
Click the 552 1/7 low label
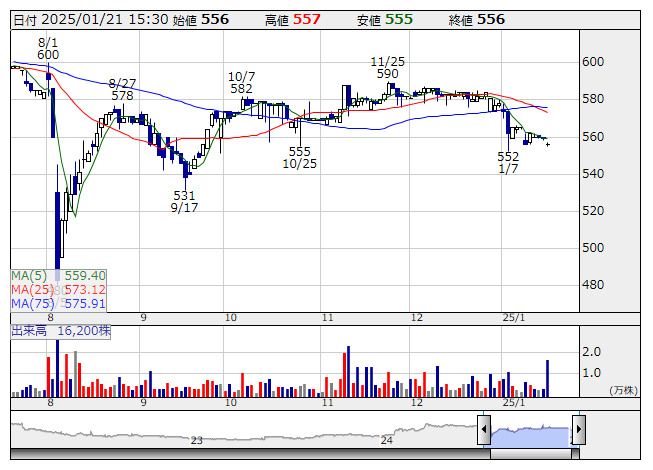pyautogui.click(x=508, y=163)
